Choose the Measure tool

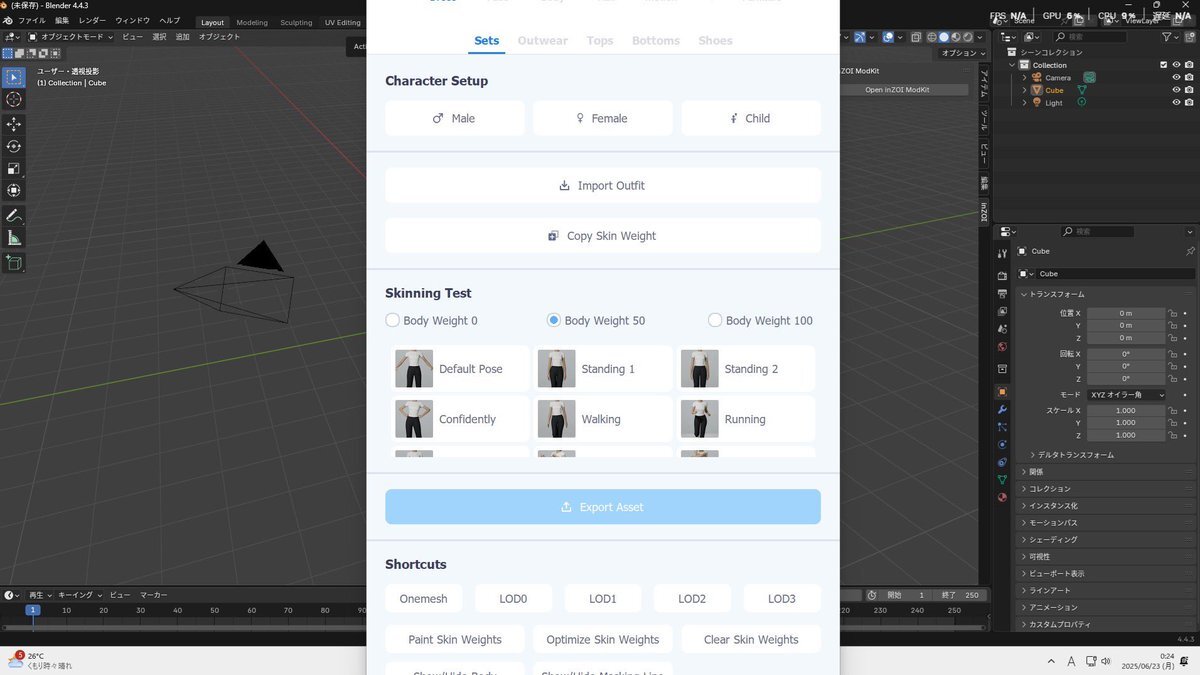point(14,237)
